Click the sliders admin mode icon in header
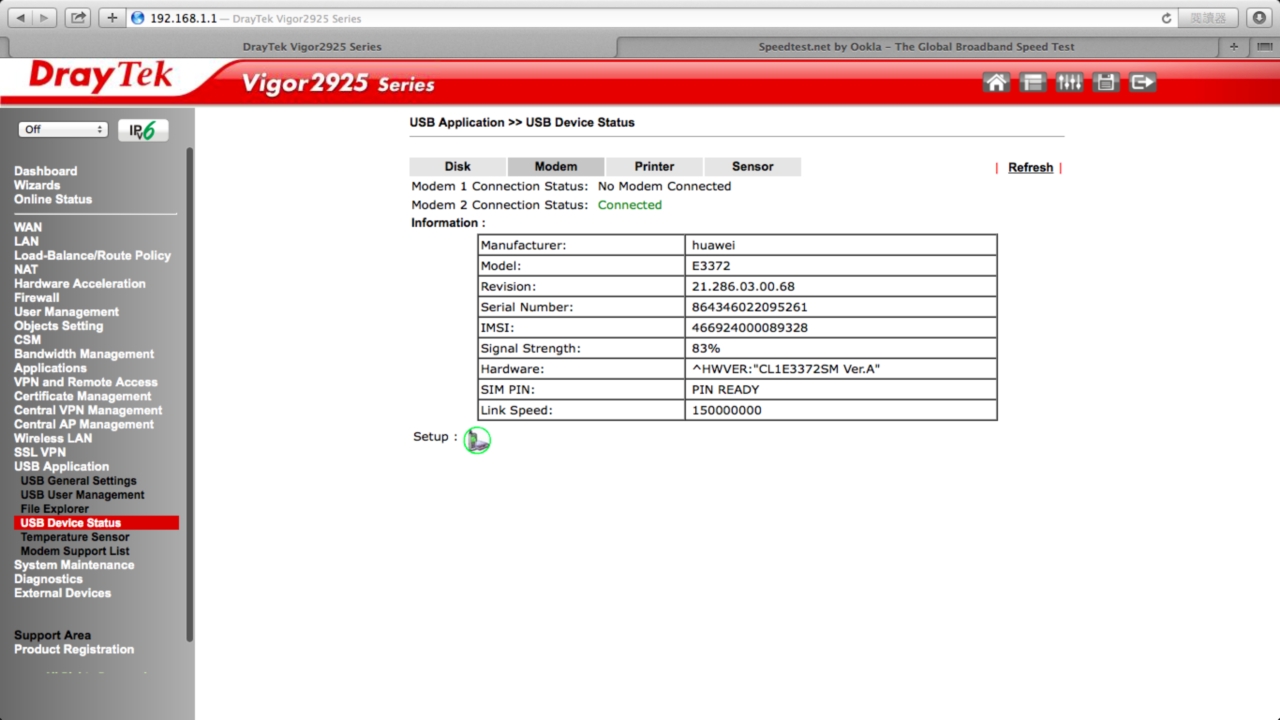Image resolution: width=1280 pixels, height=720 pixels. [x=1069, y=82]
